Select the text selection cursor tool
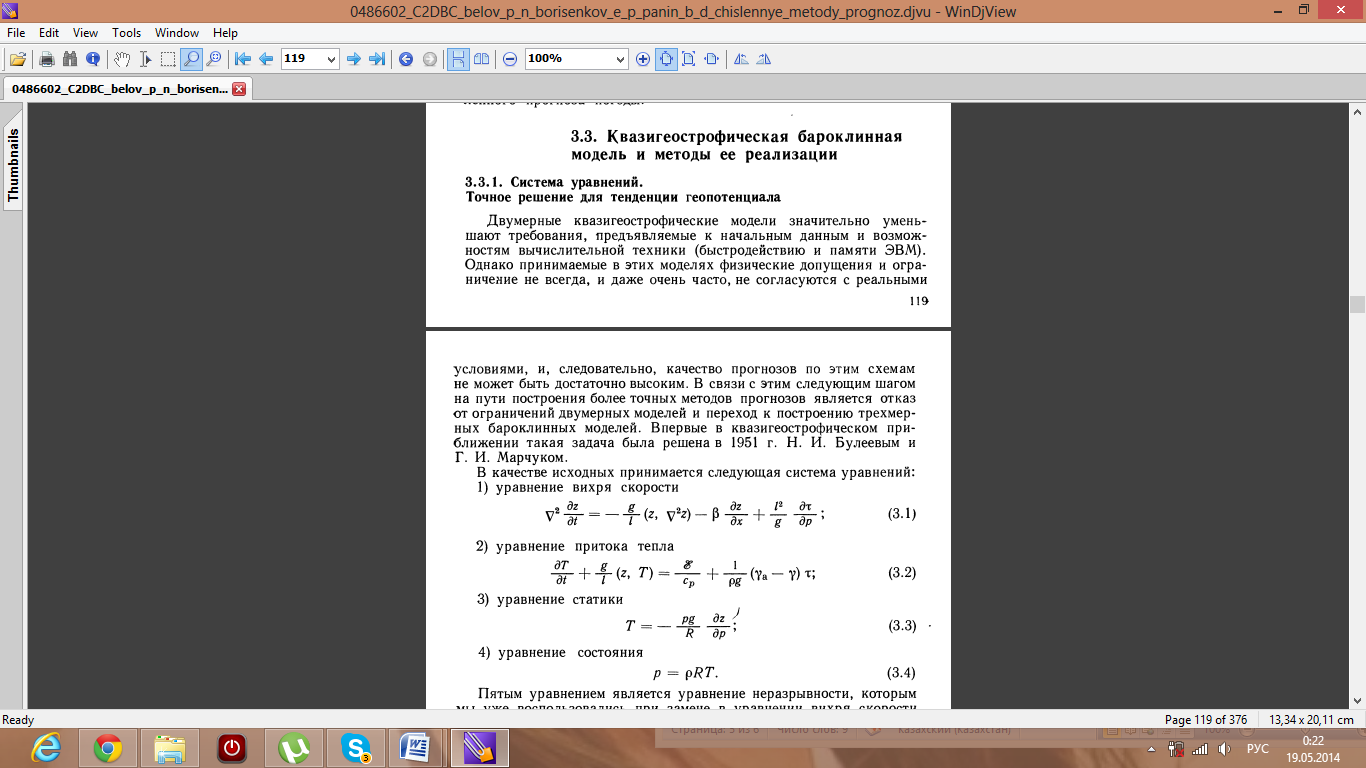Screen dimensions: 1366x768 tap(145, 59)
